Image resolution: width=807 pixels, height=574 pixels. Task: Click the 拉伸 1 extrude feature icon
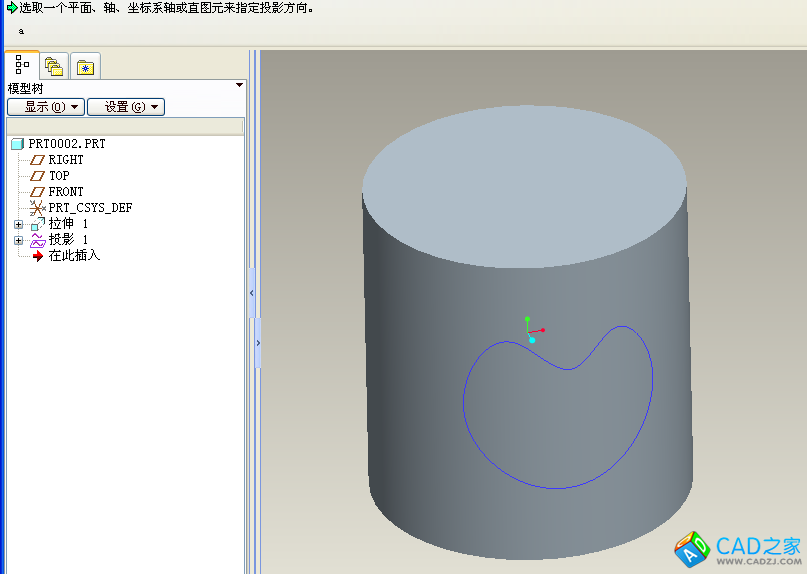tap(38, 224)
